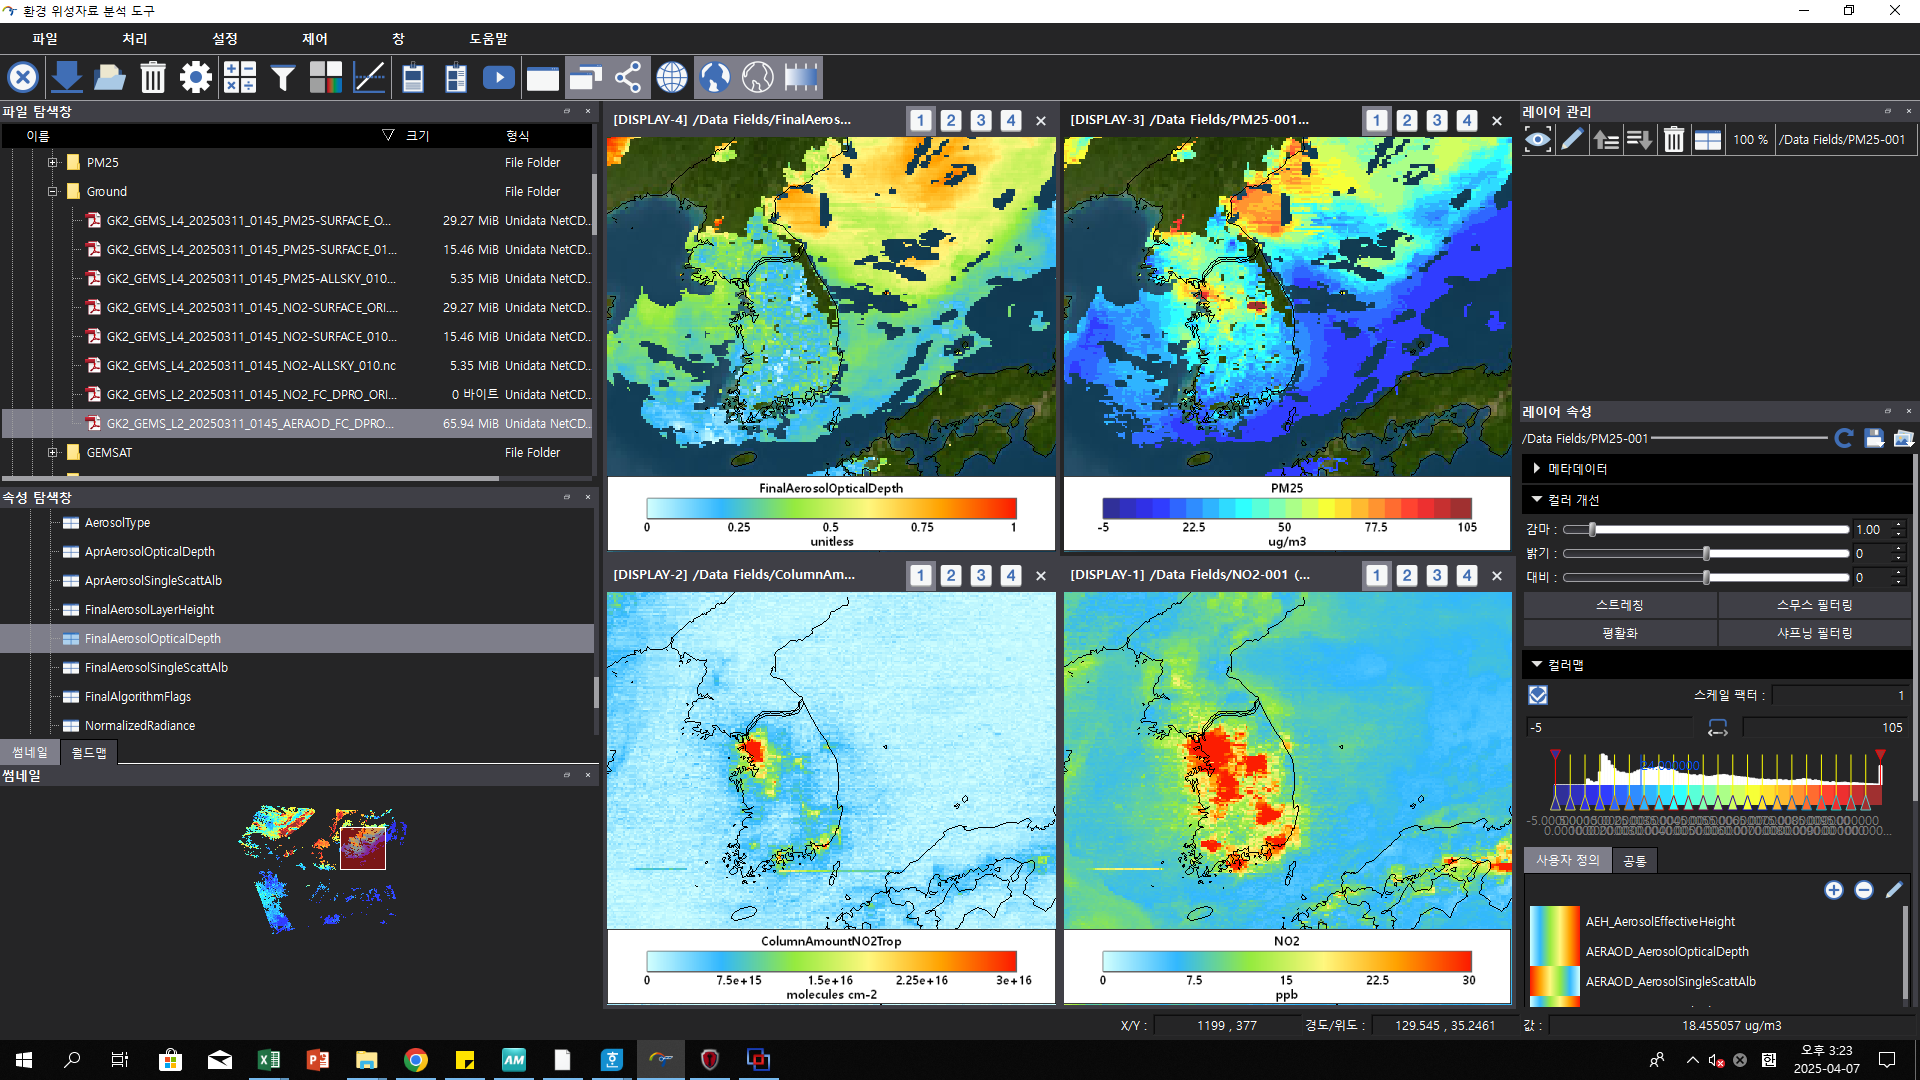Click the share nodes toolbar icon

[628, 77]
